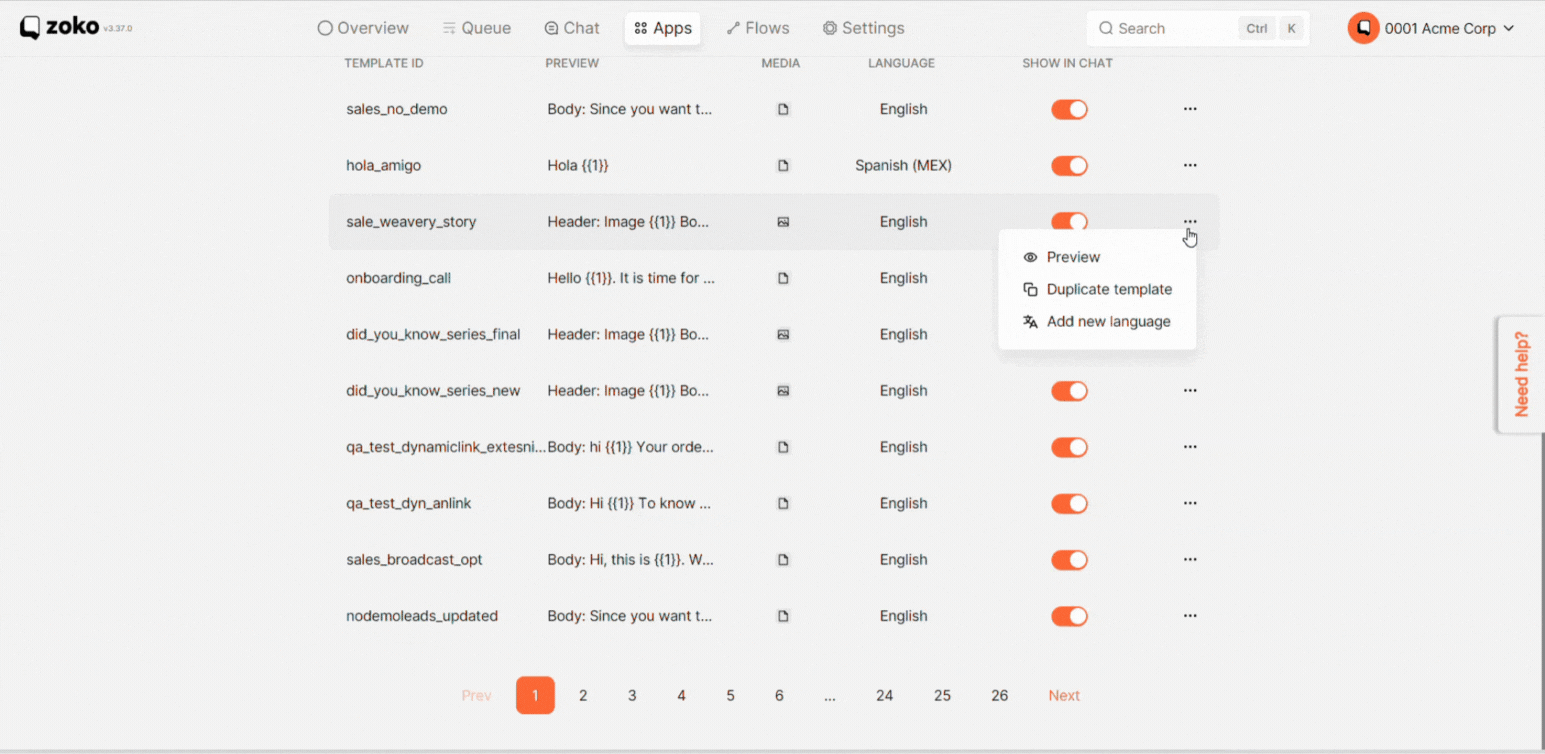Image resolution: width=1545 pixels, height=754 pixels.
Task: Open more options for sales_broadcast_opt
Action: [1190, 559]
